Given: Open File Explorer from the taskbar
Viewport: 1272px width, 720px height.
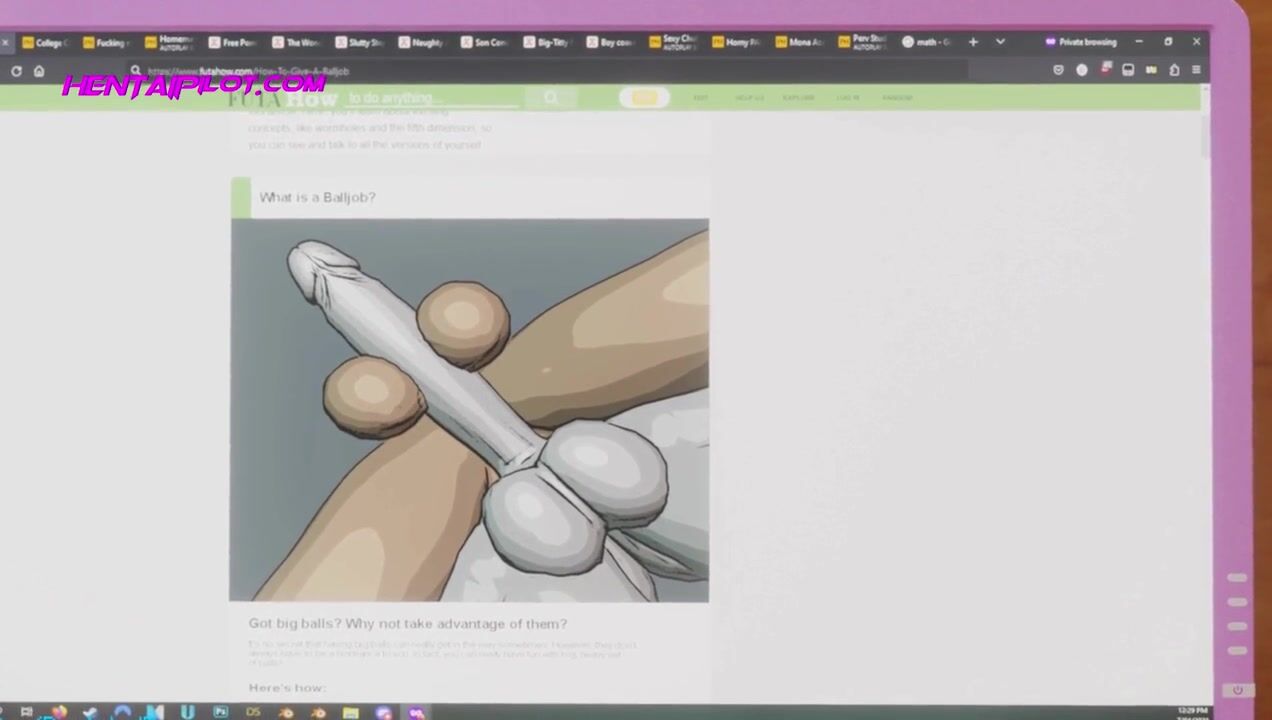Looking at the screenshot, I should [x=351, y=712].
